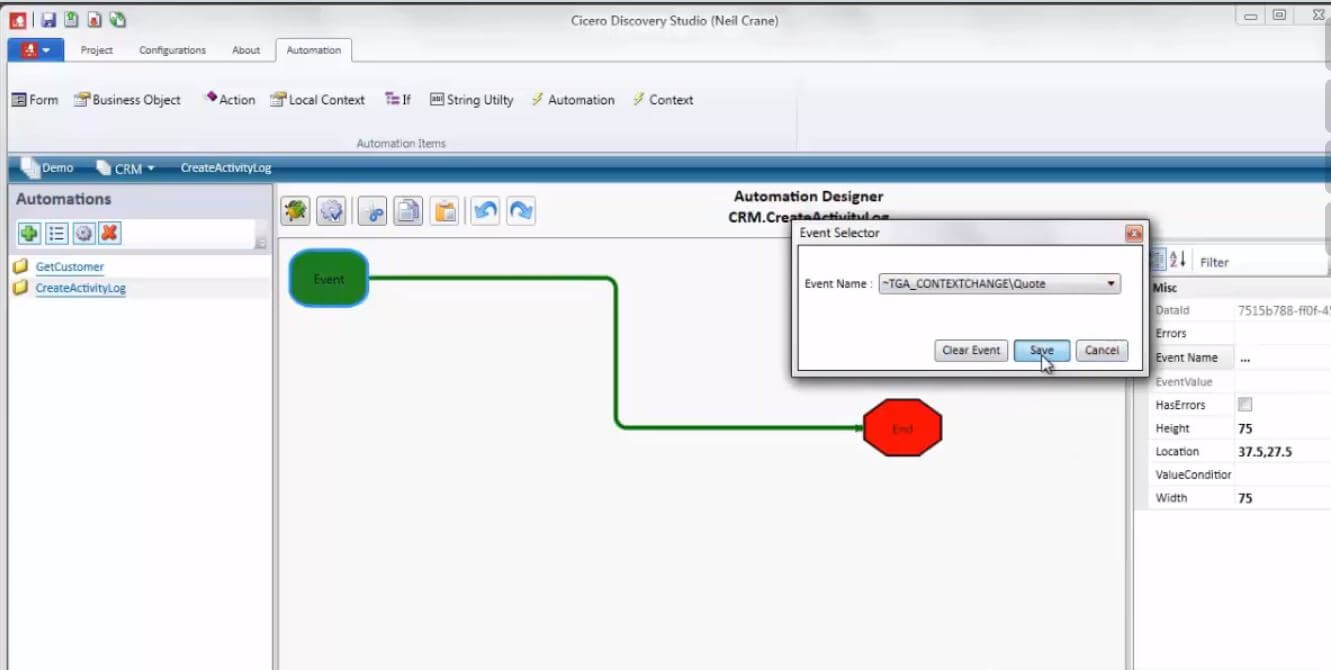Image resolution: width=1331 pixels, height=670 pixels.
Task: Toggle the HasErrors checkbox
Action: pyautogui.click(x=1245, y=405)
